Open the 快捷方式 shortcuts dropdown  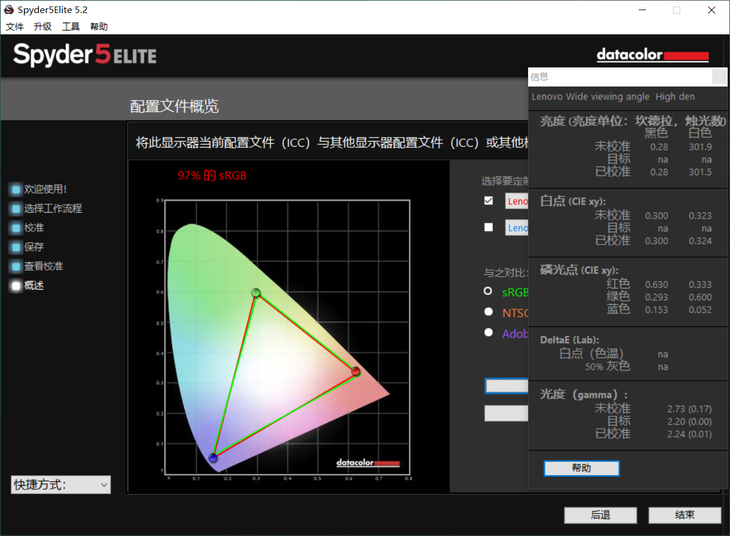coord(61,485)
